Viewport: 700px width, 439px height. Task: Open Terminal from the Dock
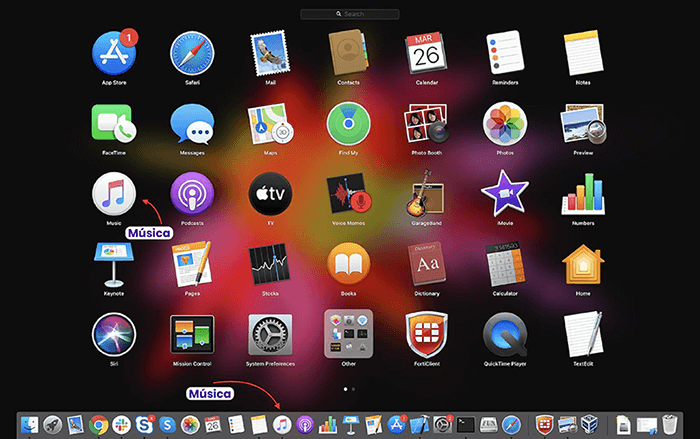pos(465,425)
